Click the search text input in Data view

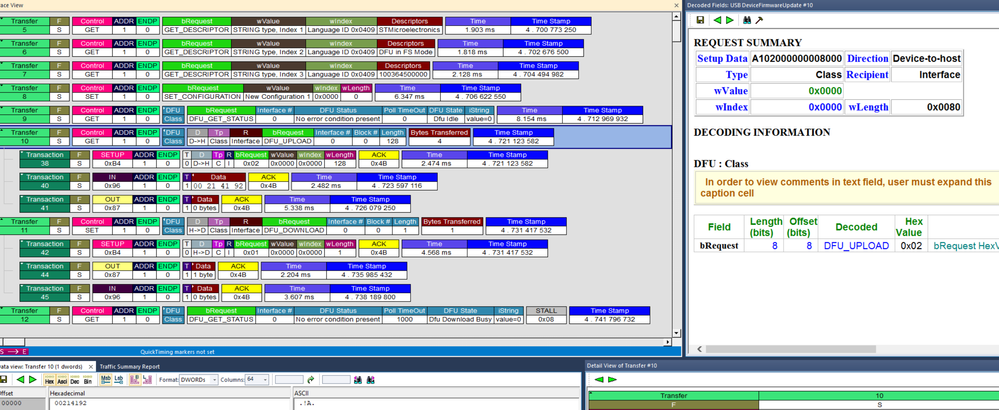[336, 379]
